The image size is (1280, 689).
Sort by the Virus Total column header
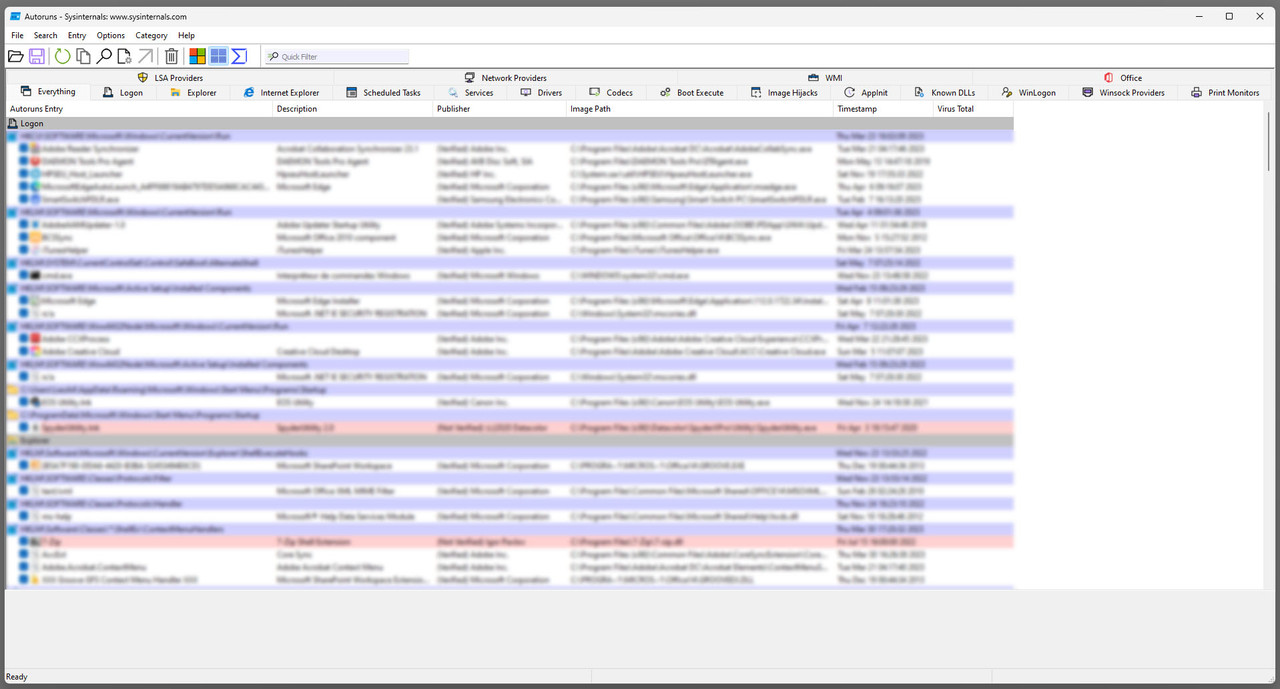click(973, 109)
